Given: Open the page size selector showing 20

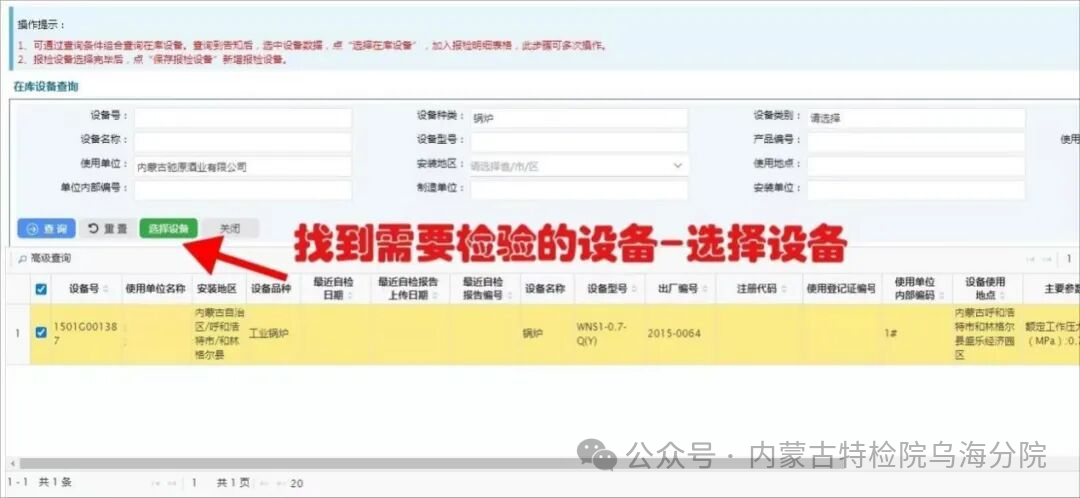Looking at the screenshot, I should (297, 484).
